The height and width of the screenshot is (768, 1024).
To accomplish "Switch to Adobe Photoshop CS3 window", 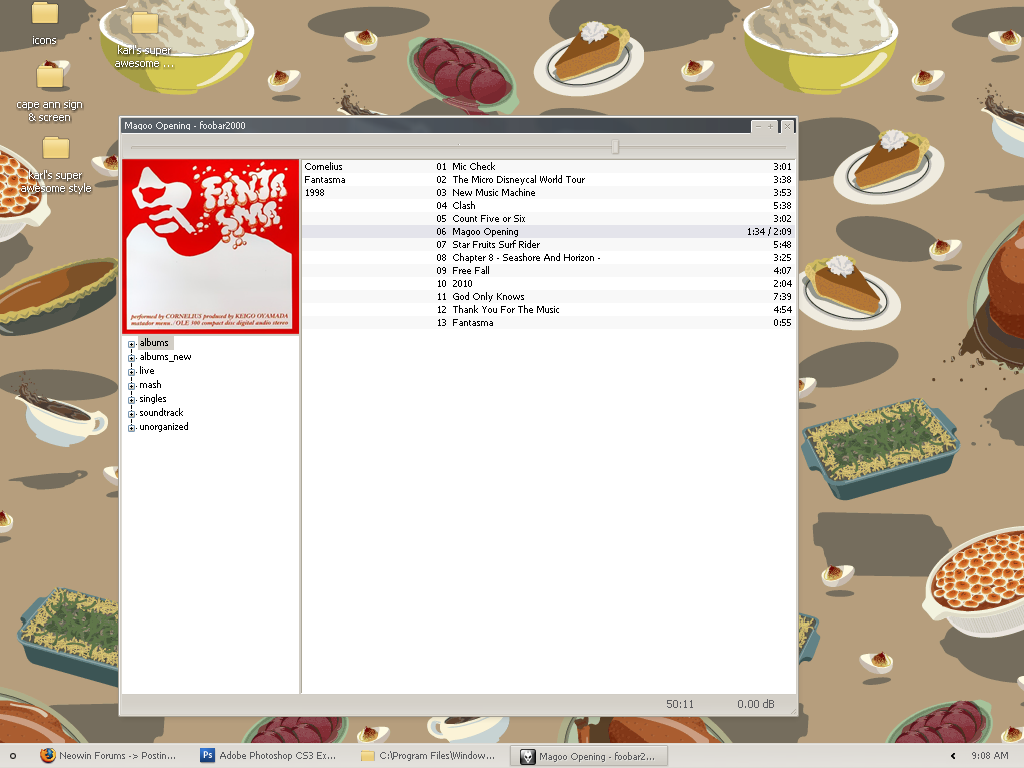I will [x=269, y=756].
